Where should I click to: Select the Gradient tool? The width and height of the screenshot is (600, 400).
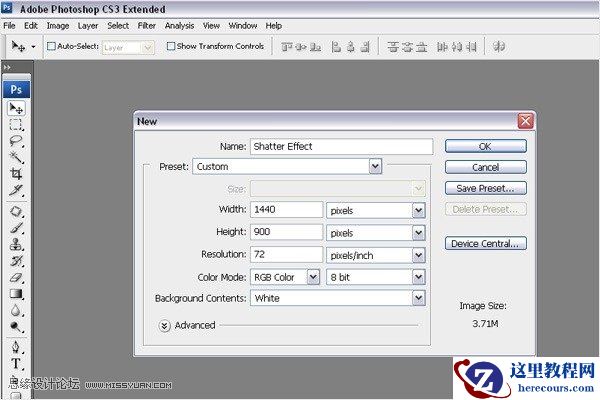[16, 294]
